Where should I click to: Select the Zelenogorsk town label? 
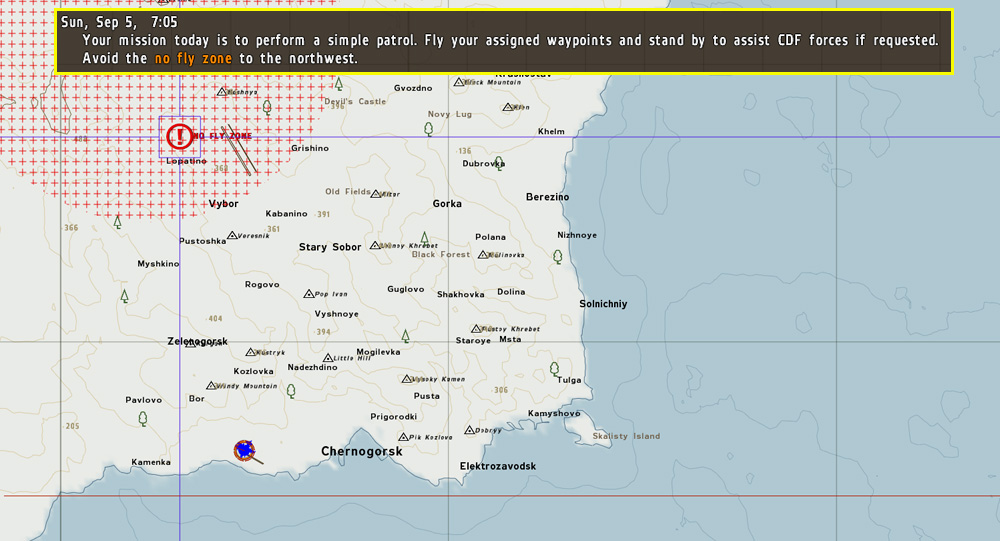198,341
